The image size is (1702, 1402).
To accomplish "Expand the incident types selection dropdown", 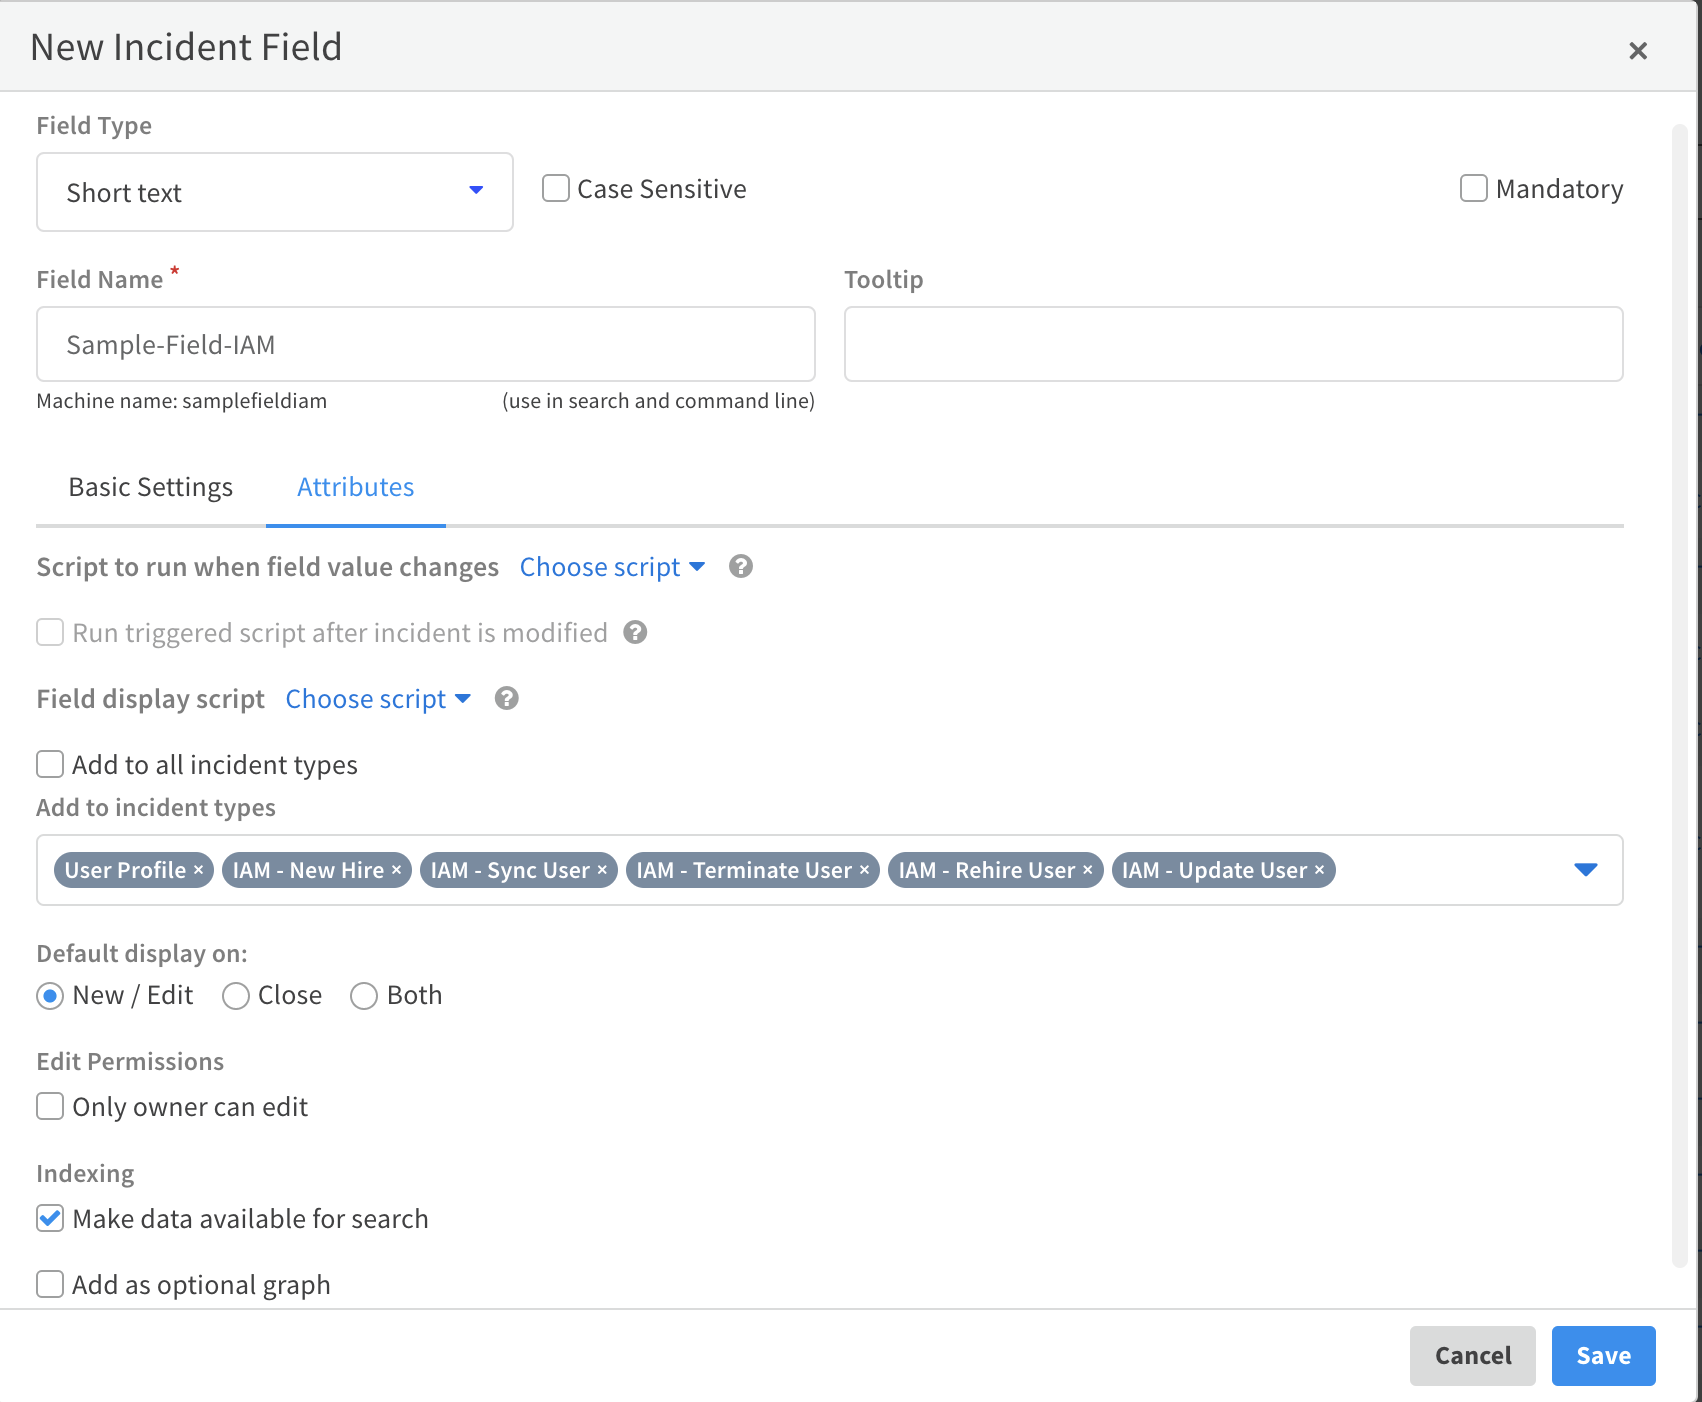I will [1586, 870].
